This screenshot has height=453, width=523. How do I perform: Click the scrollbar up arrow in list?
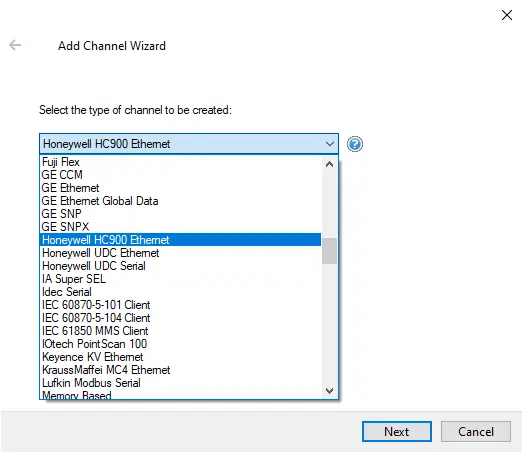click(329, 164)
